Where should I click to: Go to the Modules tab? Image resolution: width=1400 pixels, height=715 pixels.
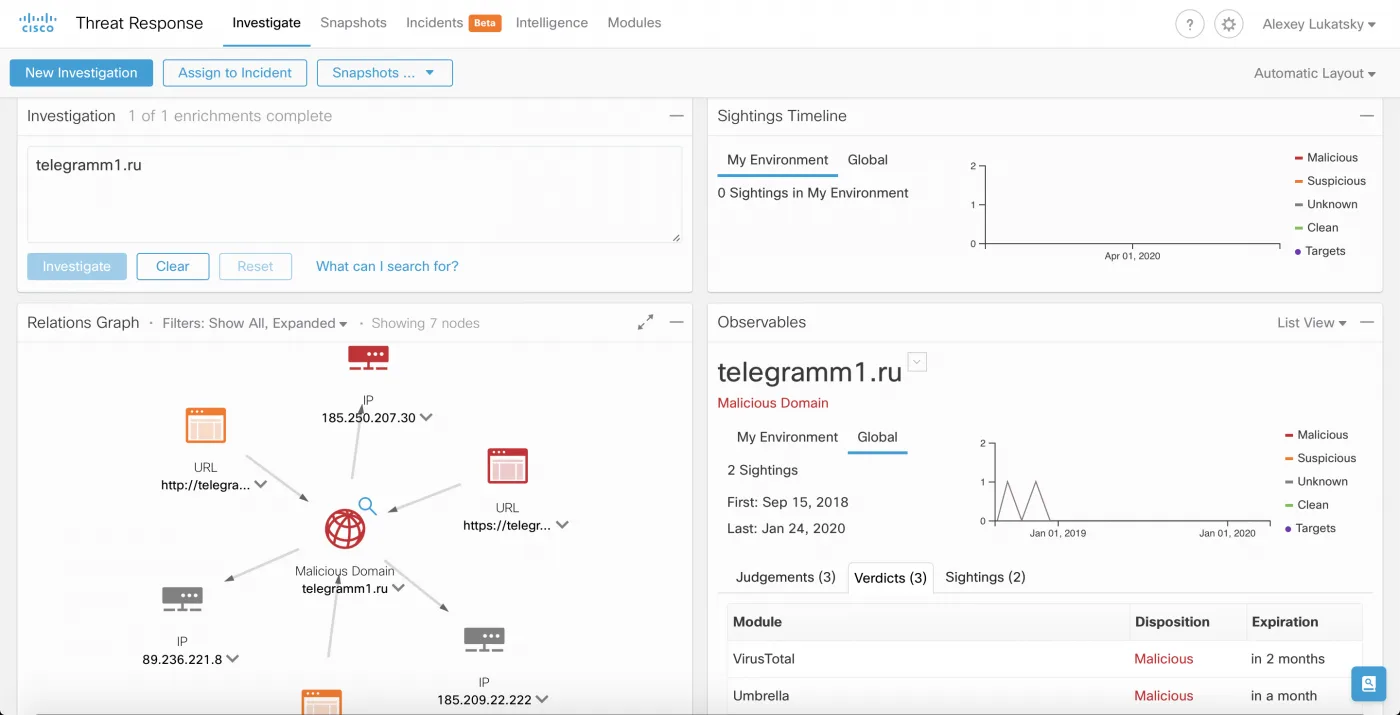pyautogui.click(x=634, y=23)
